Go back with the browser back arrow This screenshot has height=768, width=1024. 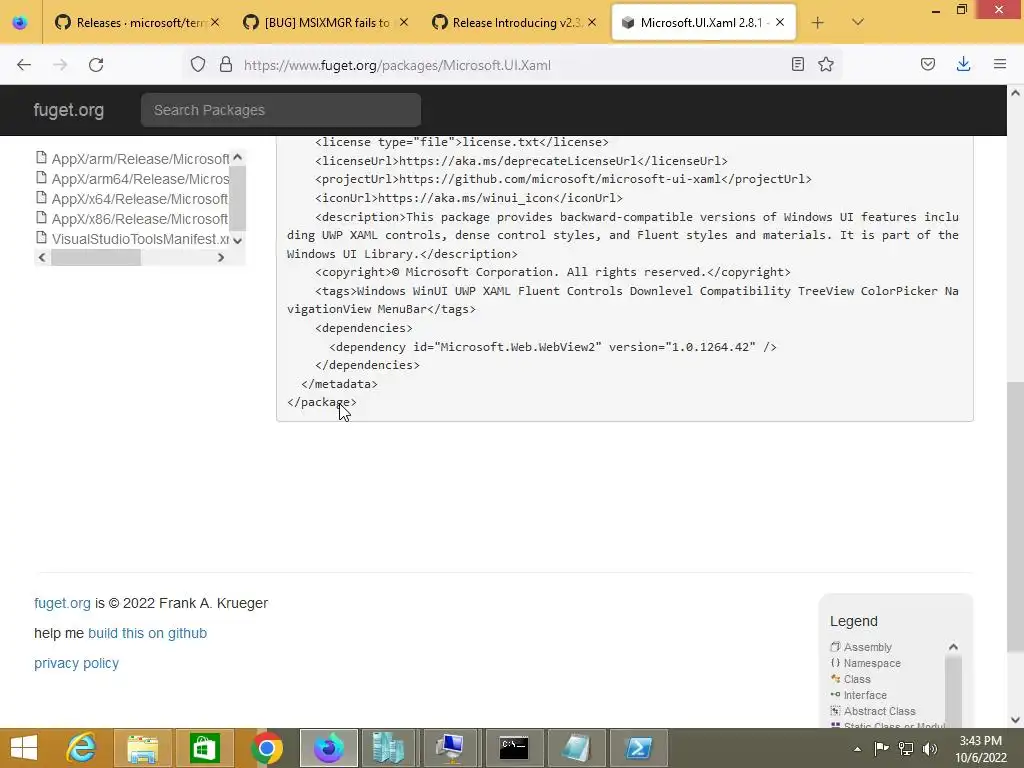click(24, 65)
